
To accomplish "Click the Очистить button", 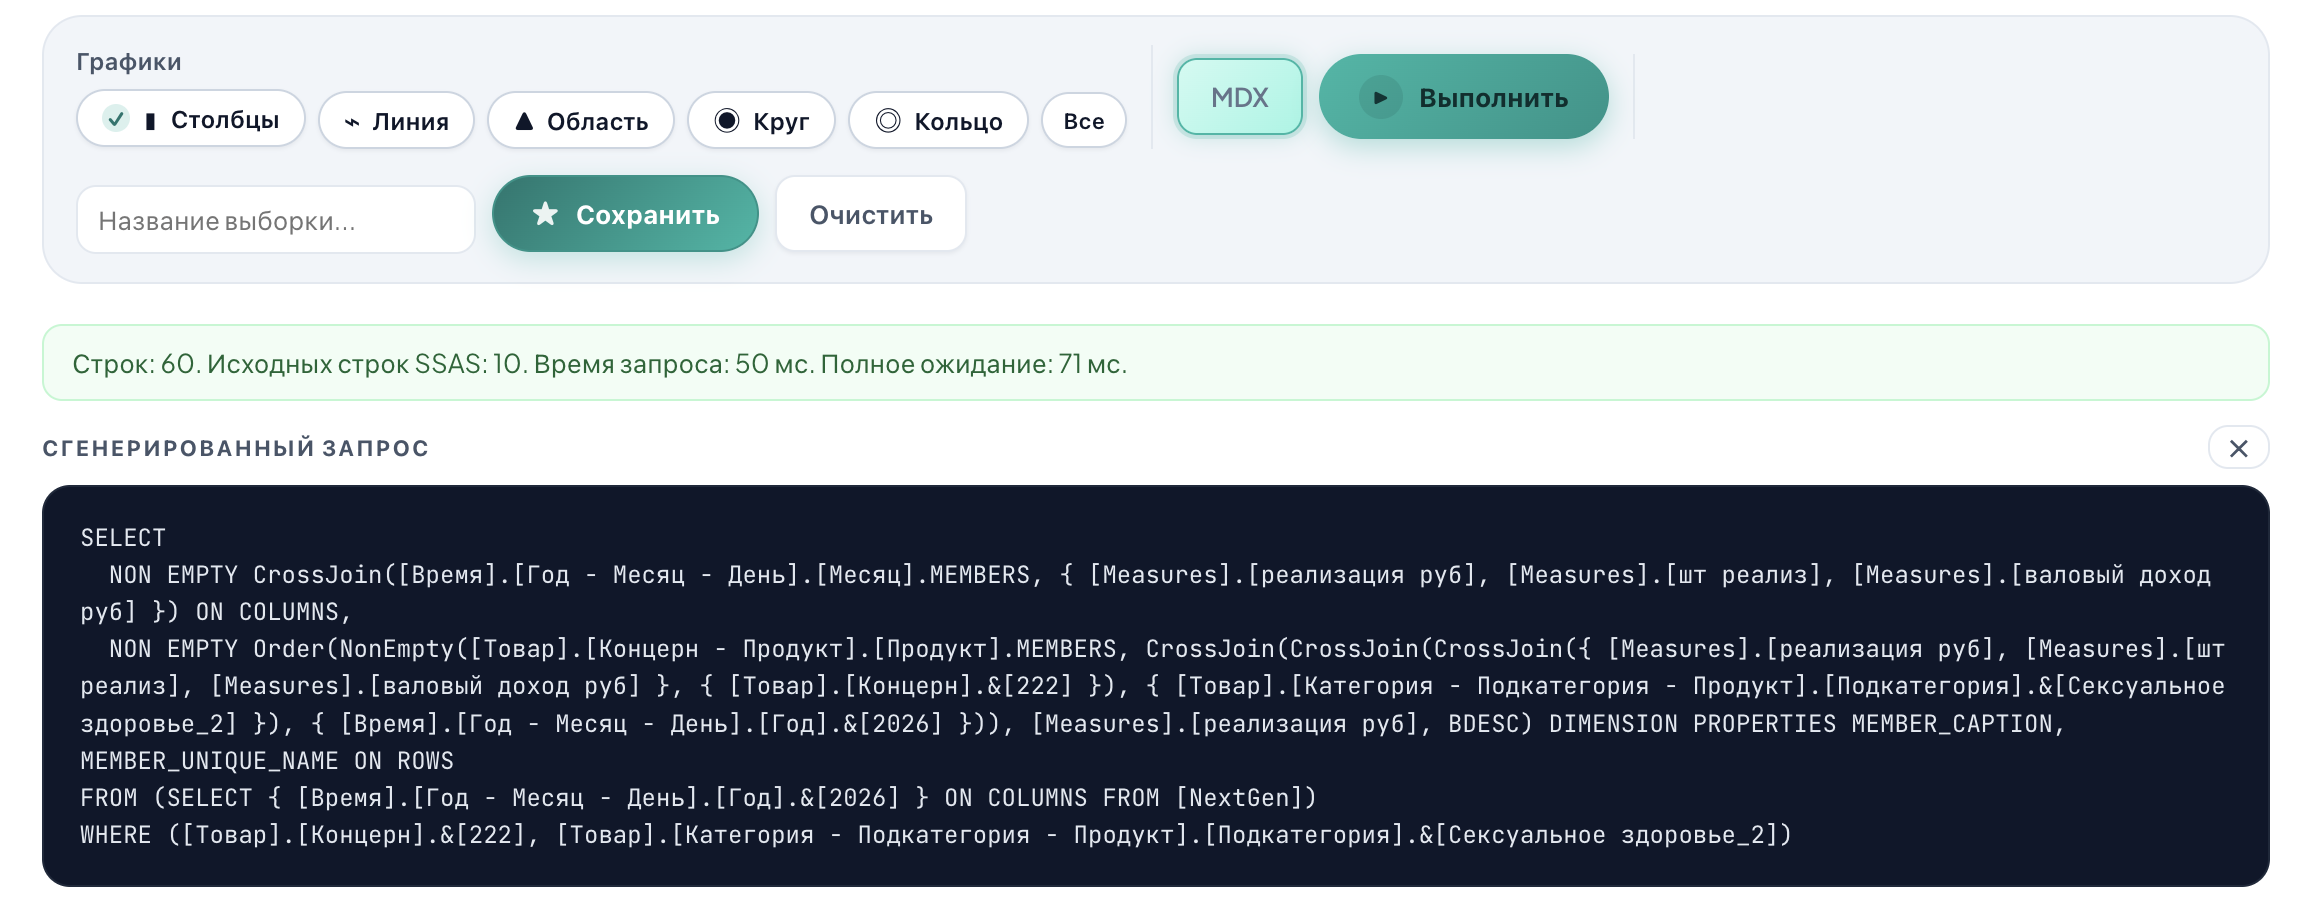I will pyautogui.click(x=871, y=214).
